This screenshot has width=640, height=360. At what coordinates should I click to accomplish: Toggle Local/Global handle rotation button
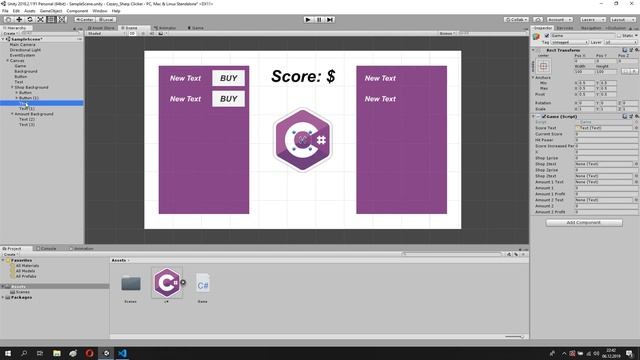pyautogui.click(x=106, y=19)
